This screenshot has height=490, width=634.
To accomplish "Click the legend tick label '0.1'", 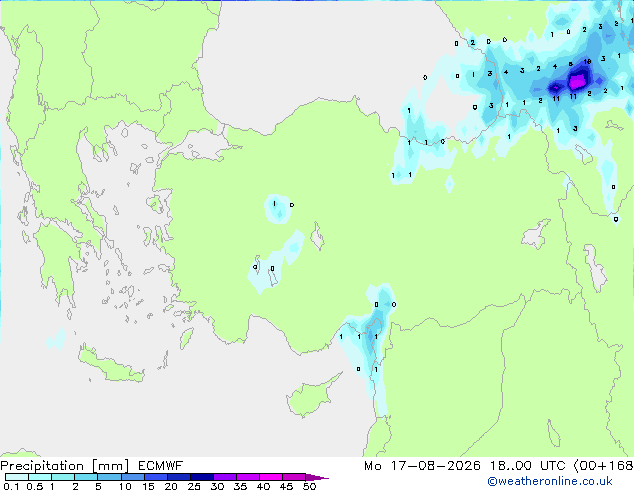I will click(x=11, y=486).
